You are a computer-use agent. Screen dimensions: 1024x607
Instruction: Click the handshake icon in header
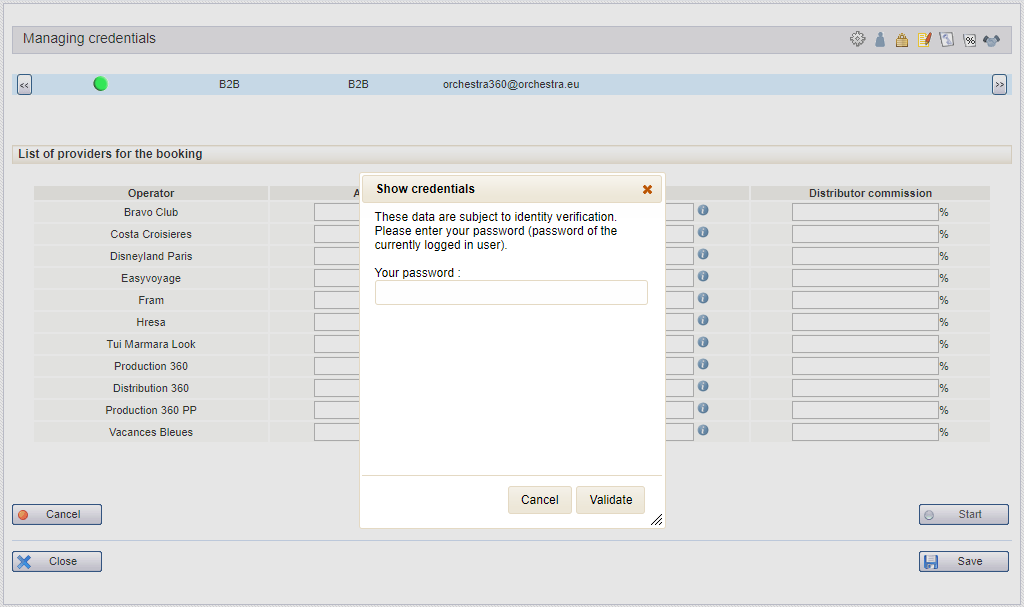[991, 40]
